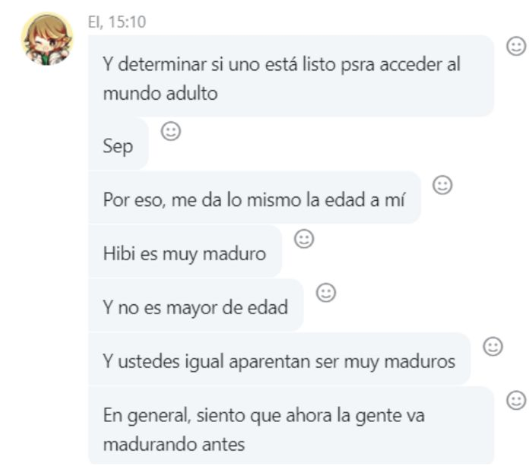Select the 'Sep' message bubble

[118, 144]
